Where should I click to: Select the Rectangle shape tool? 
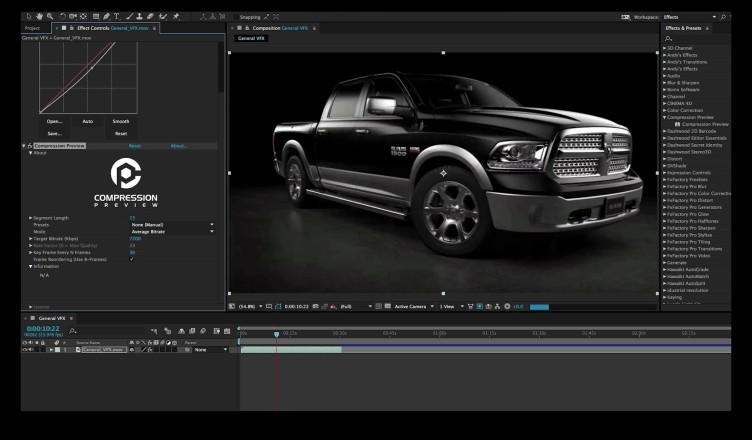pyautogui.click(x=96, y=17)
